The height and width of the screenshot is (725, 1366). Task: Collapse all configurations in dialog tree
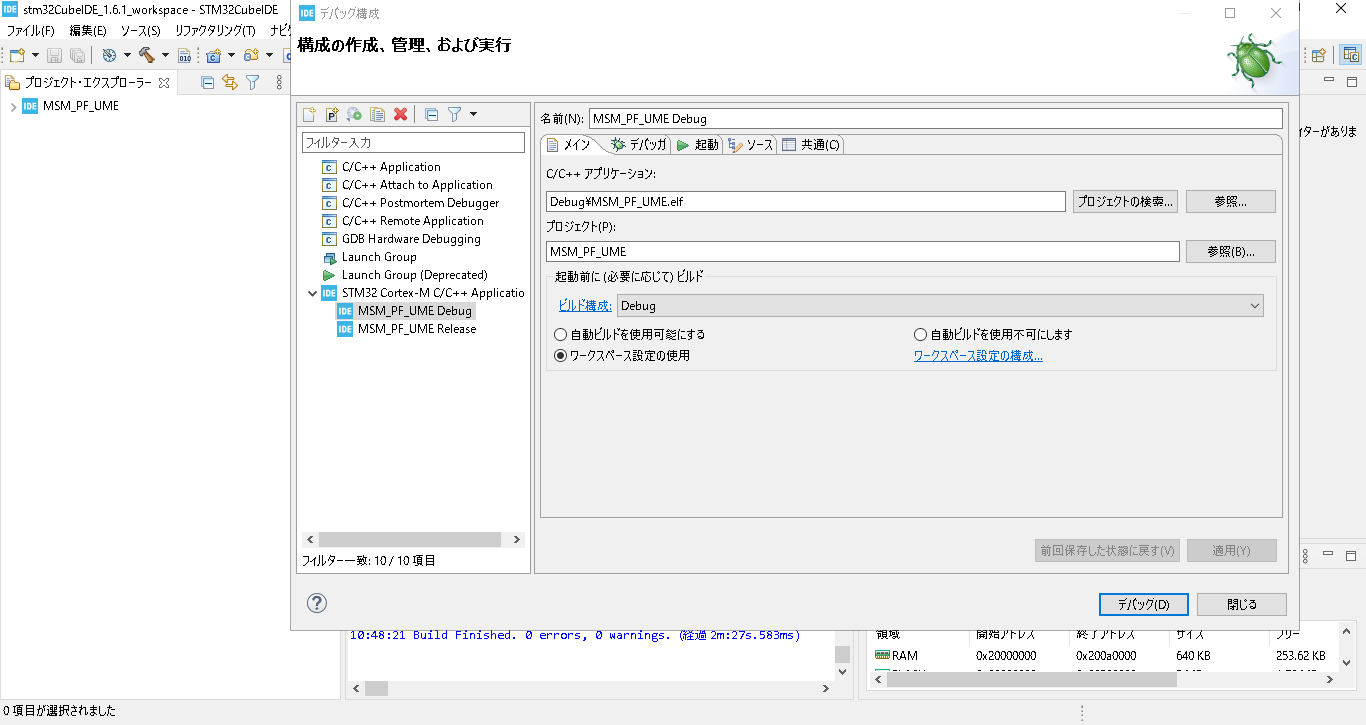coord(431,115)
